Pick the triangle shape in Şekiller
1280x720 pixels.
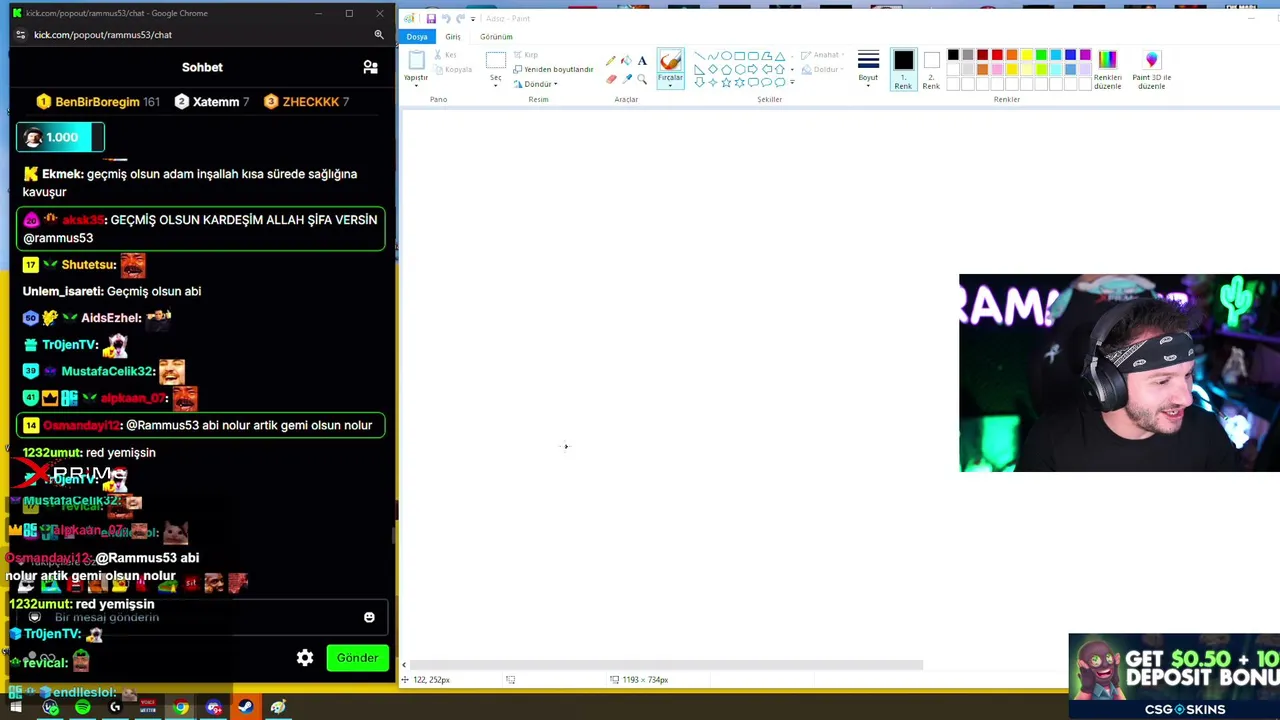coord(780,56)
